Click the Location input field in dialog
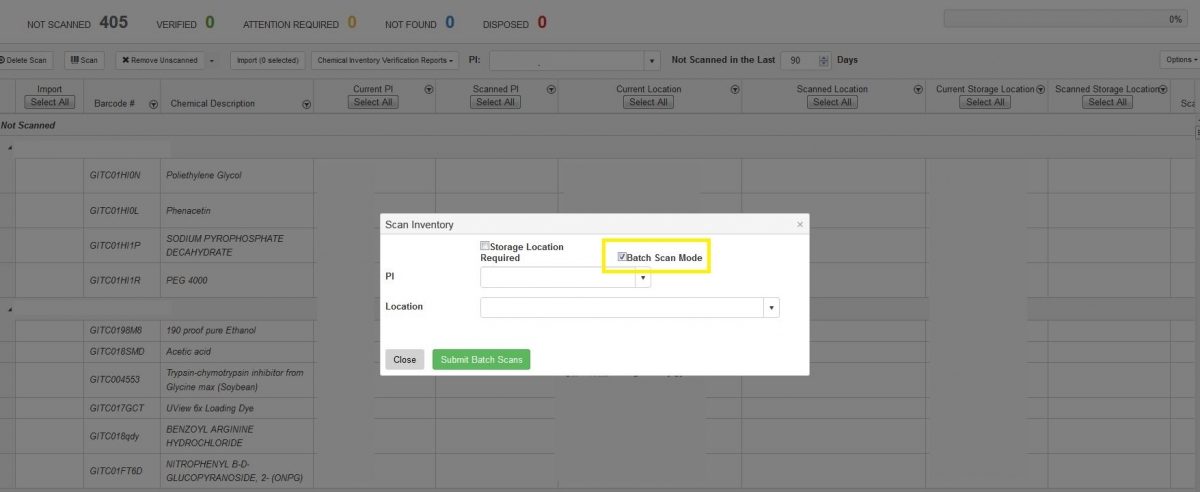 [x=622, y=308]
